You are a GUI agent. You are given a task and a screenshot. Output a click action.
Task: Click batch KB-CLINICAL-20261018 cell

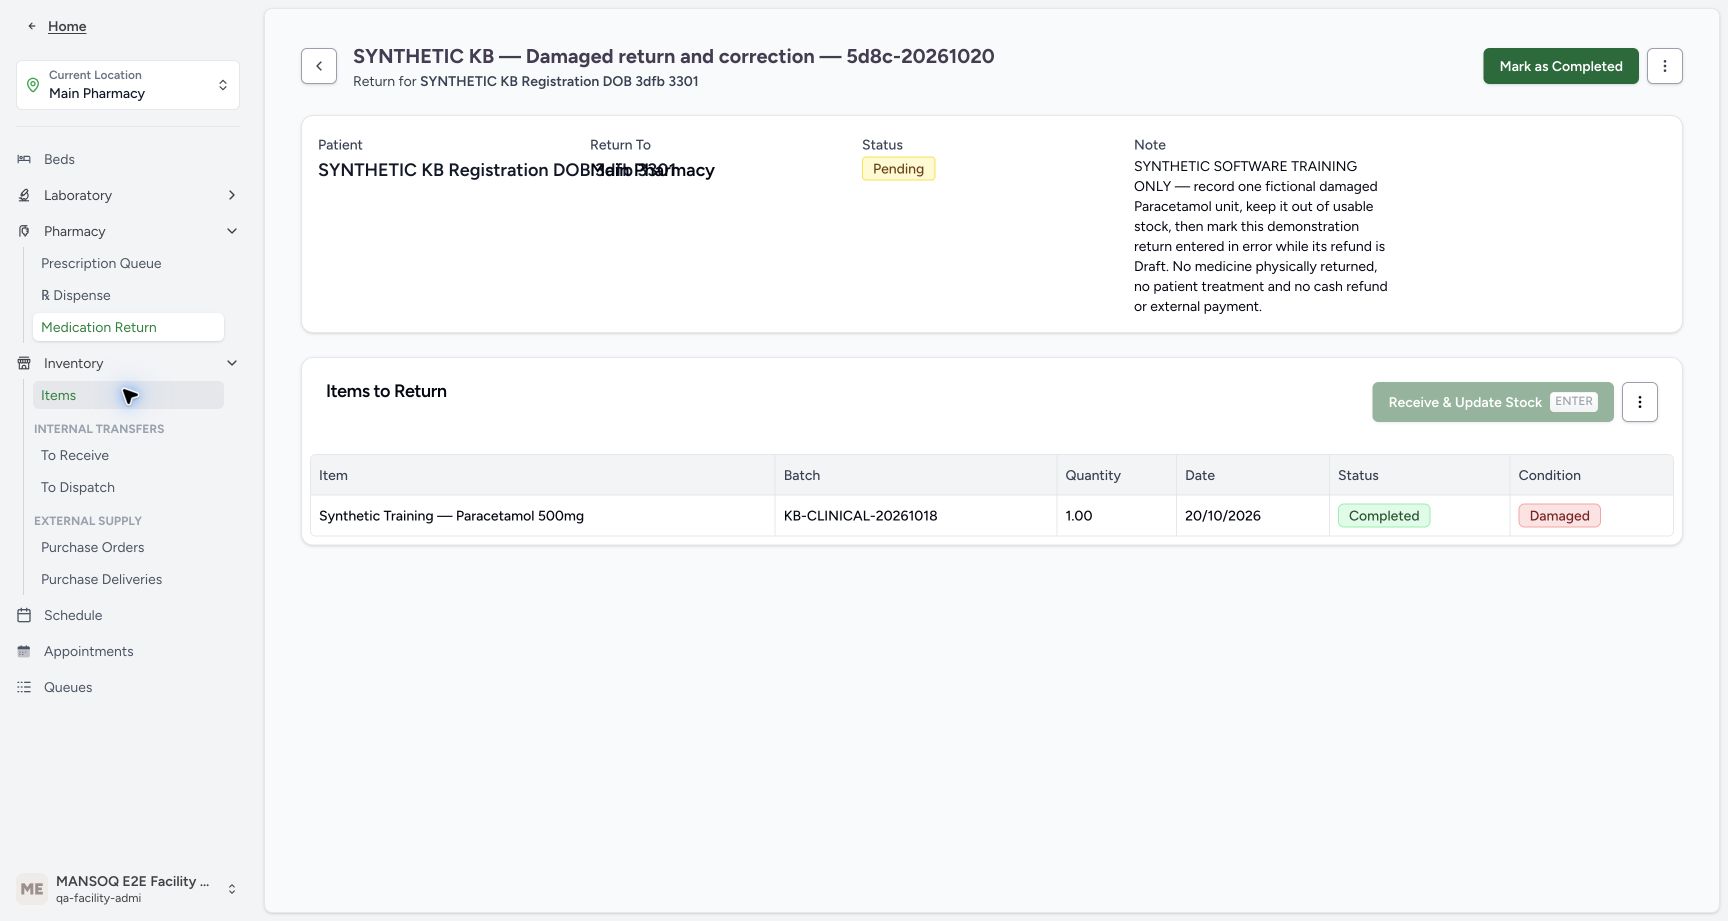tap(915, 516)
